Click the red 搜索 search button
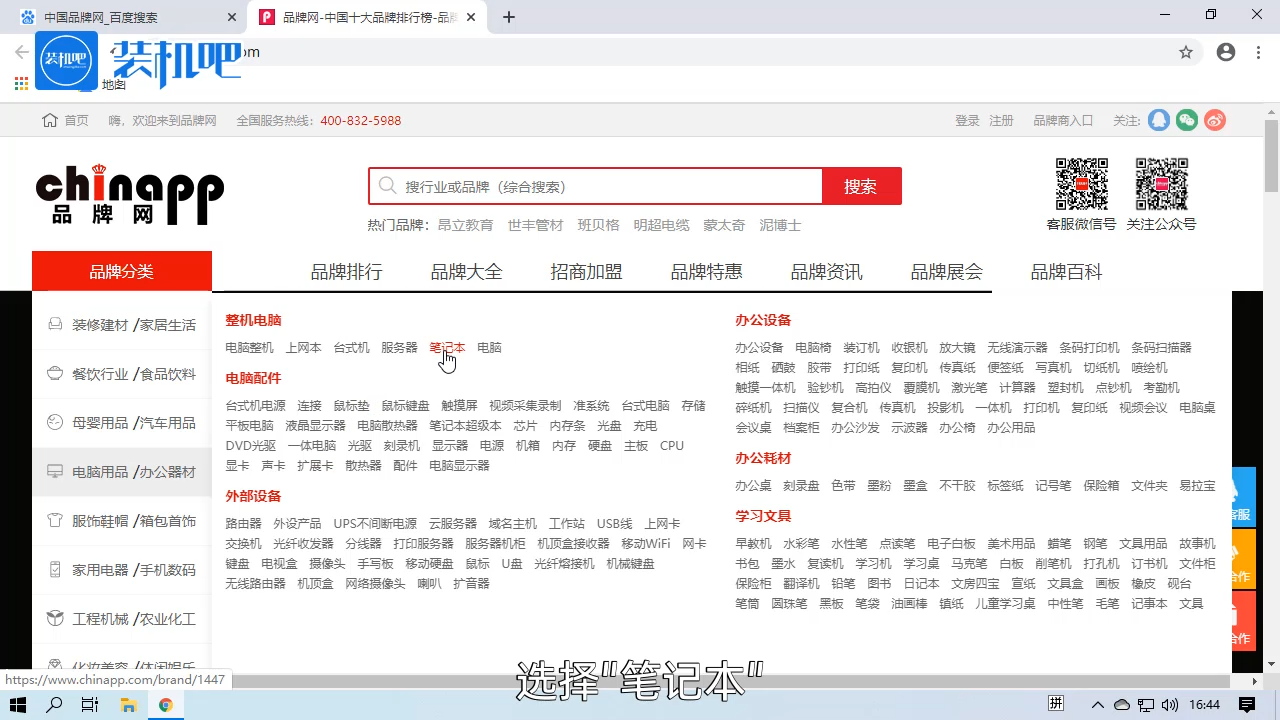Image resolution: width=1280 pixels, height=720 pixels. click(x=861, y=186)
